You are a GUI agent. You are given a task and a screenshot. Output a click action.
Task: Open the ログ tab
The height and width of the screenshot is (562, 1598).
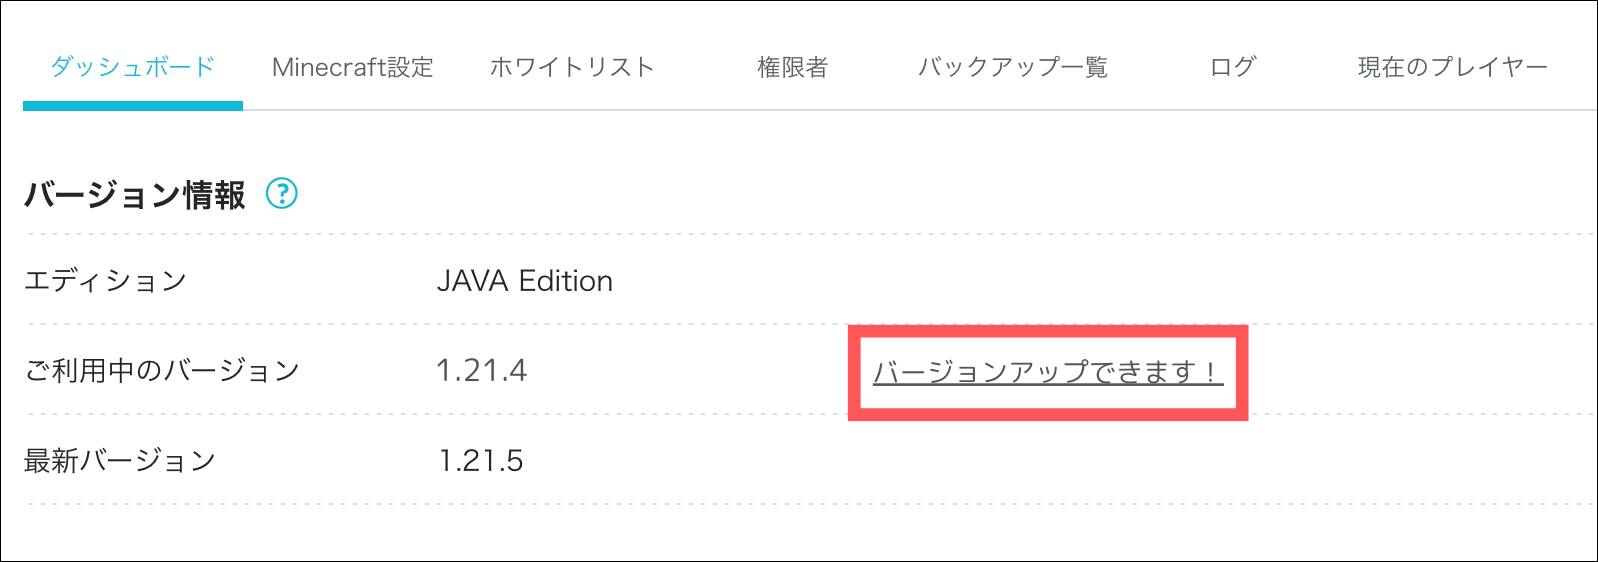pyautogui.click(x=1233, y=67)
